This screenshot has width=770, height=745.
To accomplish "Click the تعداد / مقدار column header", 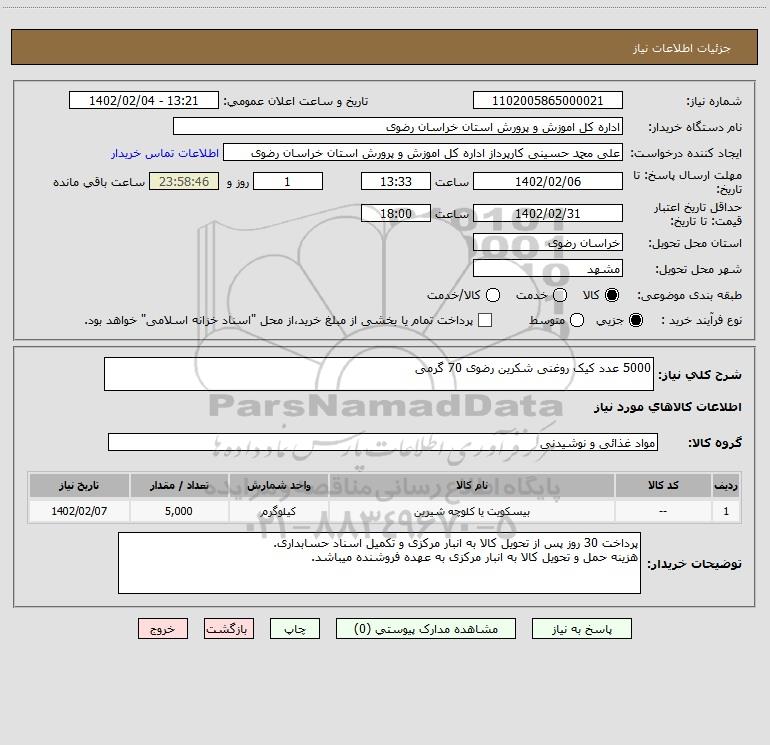I will (x=179, y=485).
